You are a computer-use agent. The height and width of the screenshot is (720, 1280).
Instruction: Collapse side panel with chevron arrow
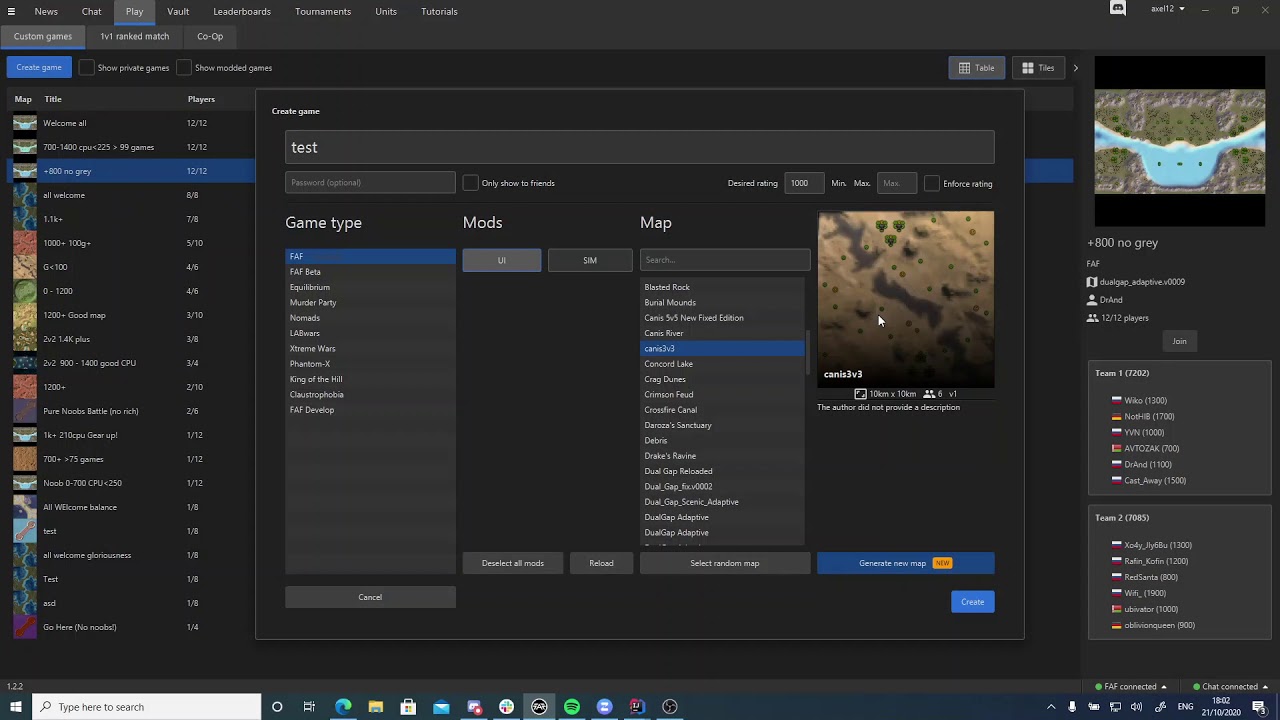pos(1075,68)
